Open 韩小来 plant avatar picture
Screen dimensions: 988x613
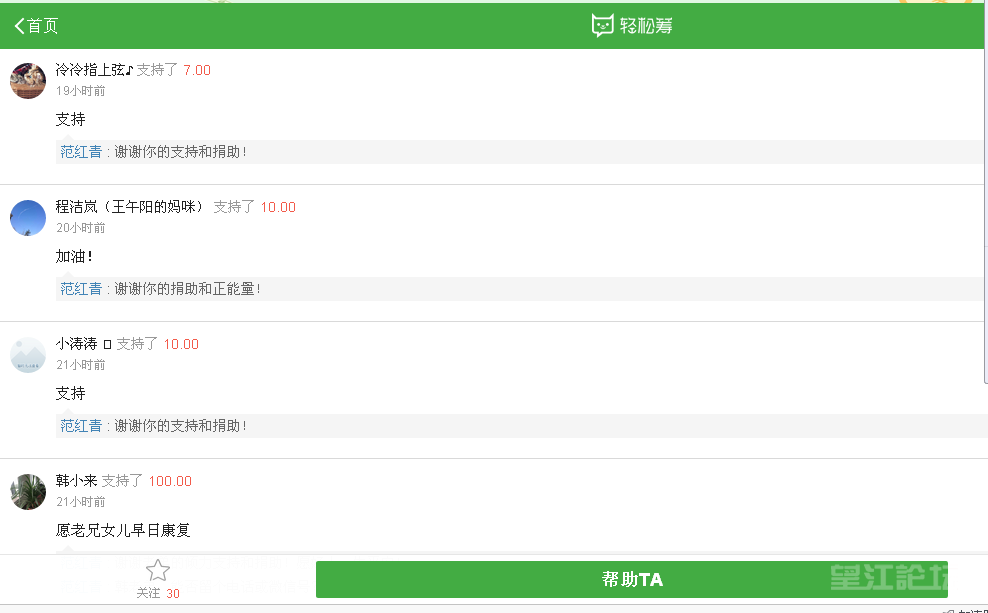[x=28, y=492]
